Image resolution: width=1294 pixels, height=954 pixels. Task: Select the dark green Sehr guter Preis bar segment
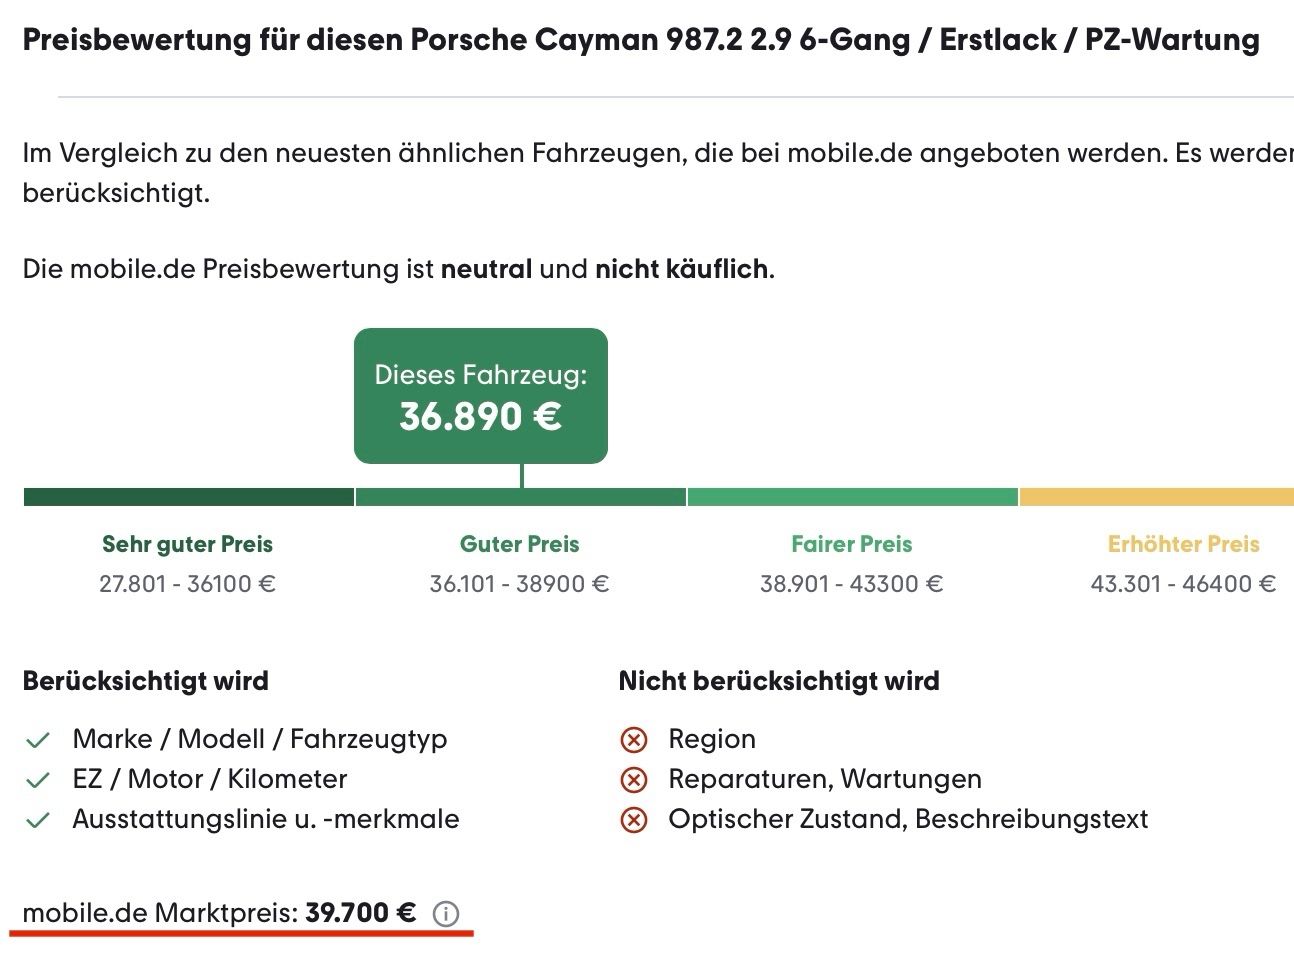click(x=188, y=497)
